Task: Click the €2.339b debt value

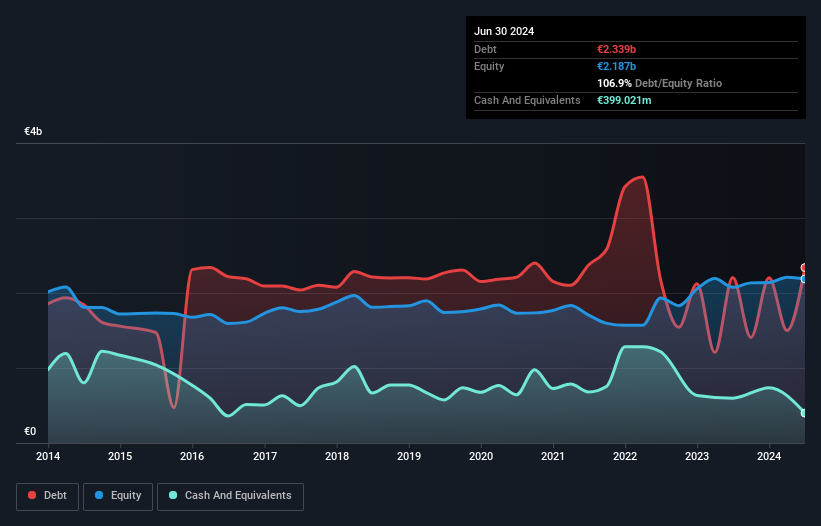Action: [x=616, y=49]
